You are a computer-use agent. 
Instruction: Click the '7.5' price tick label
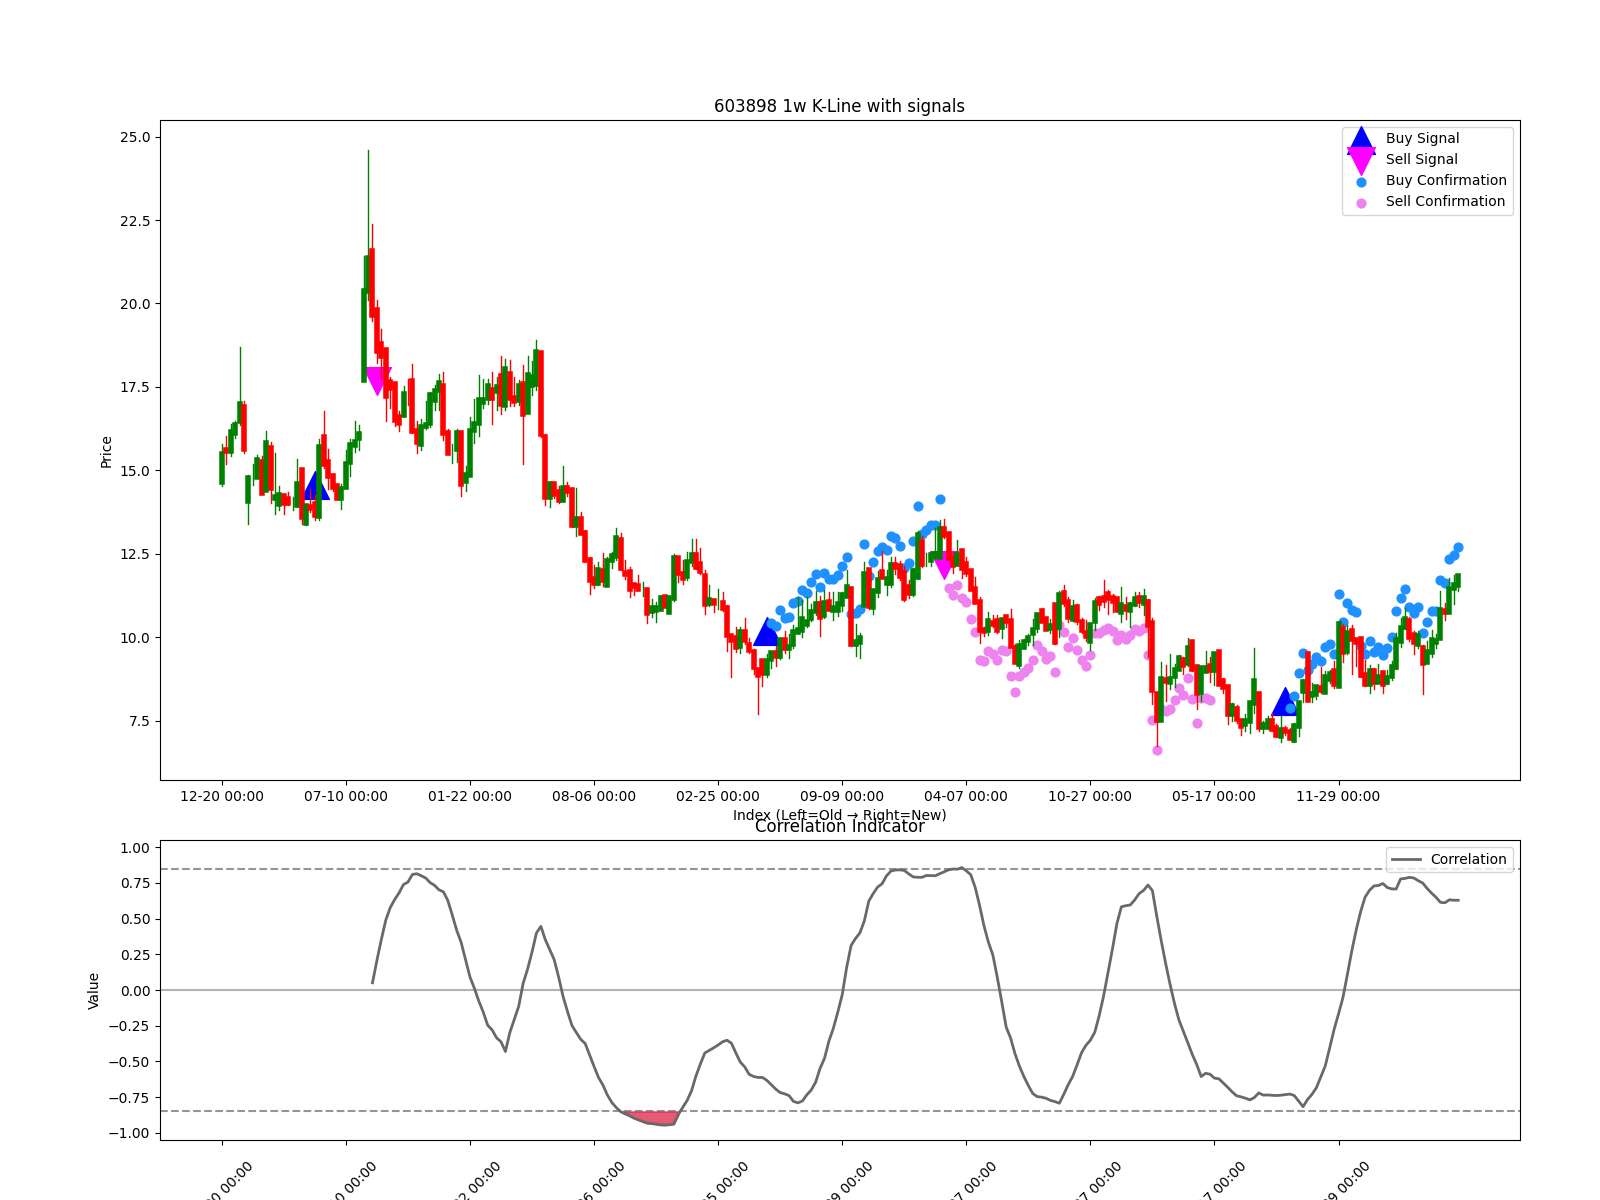137,721
